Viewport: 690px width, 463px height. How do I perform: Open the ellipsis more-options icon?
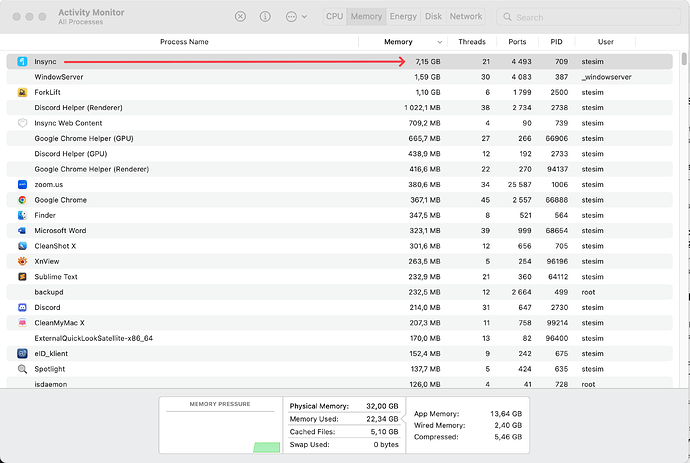(x=291, y=17)
